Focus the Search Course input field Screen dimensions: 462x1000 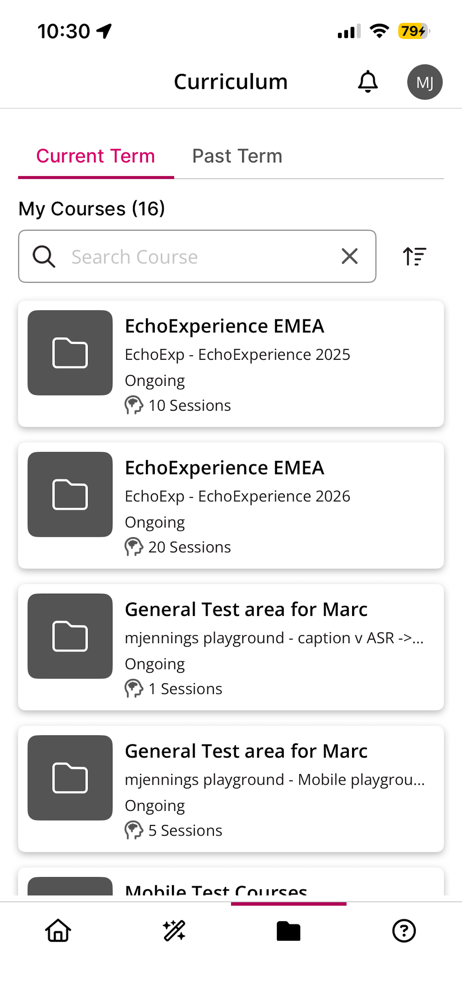pyautogui.click(x=197, y=256)
